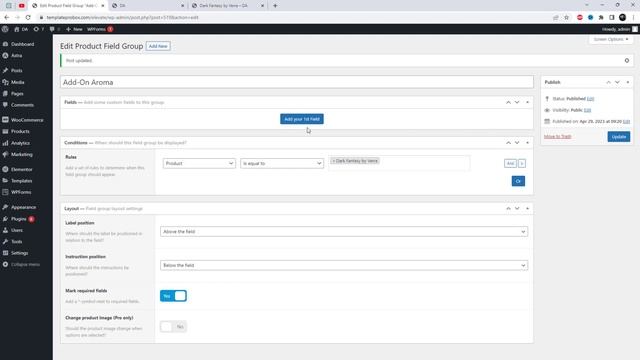
Task: Click the Appearance brush icon
Action: tap(5, 207)
